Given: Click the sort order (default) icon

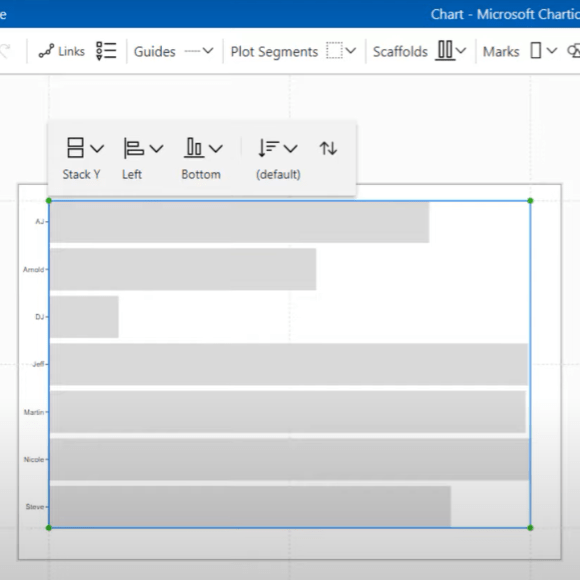Looking at the screenshot, I should (x=269, y=148).
